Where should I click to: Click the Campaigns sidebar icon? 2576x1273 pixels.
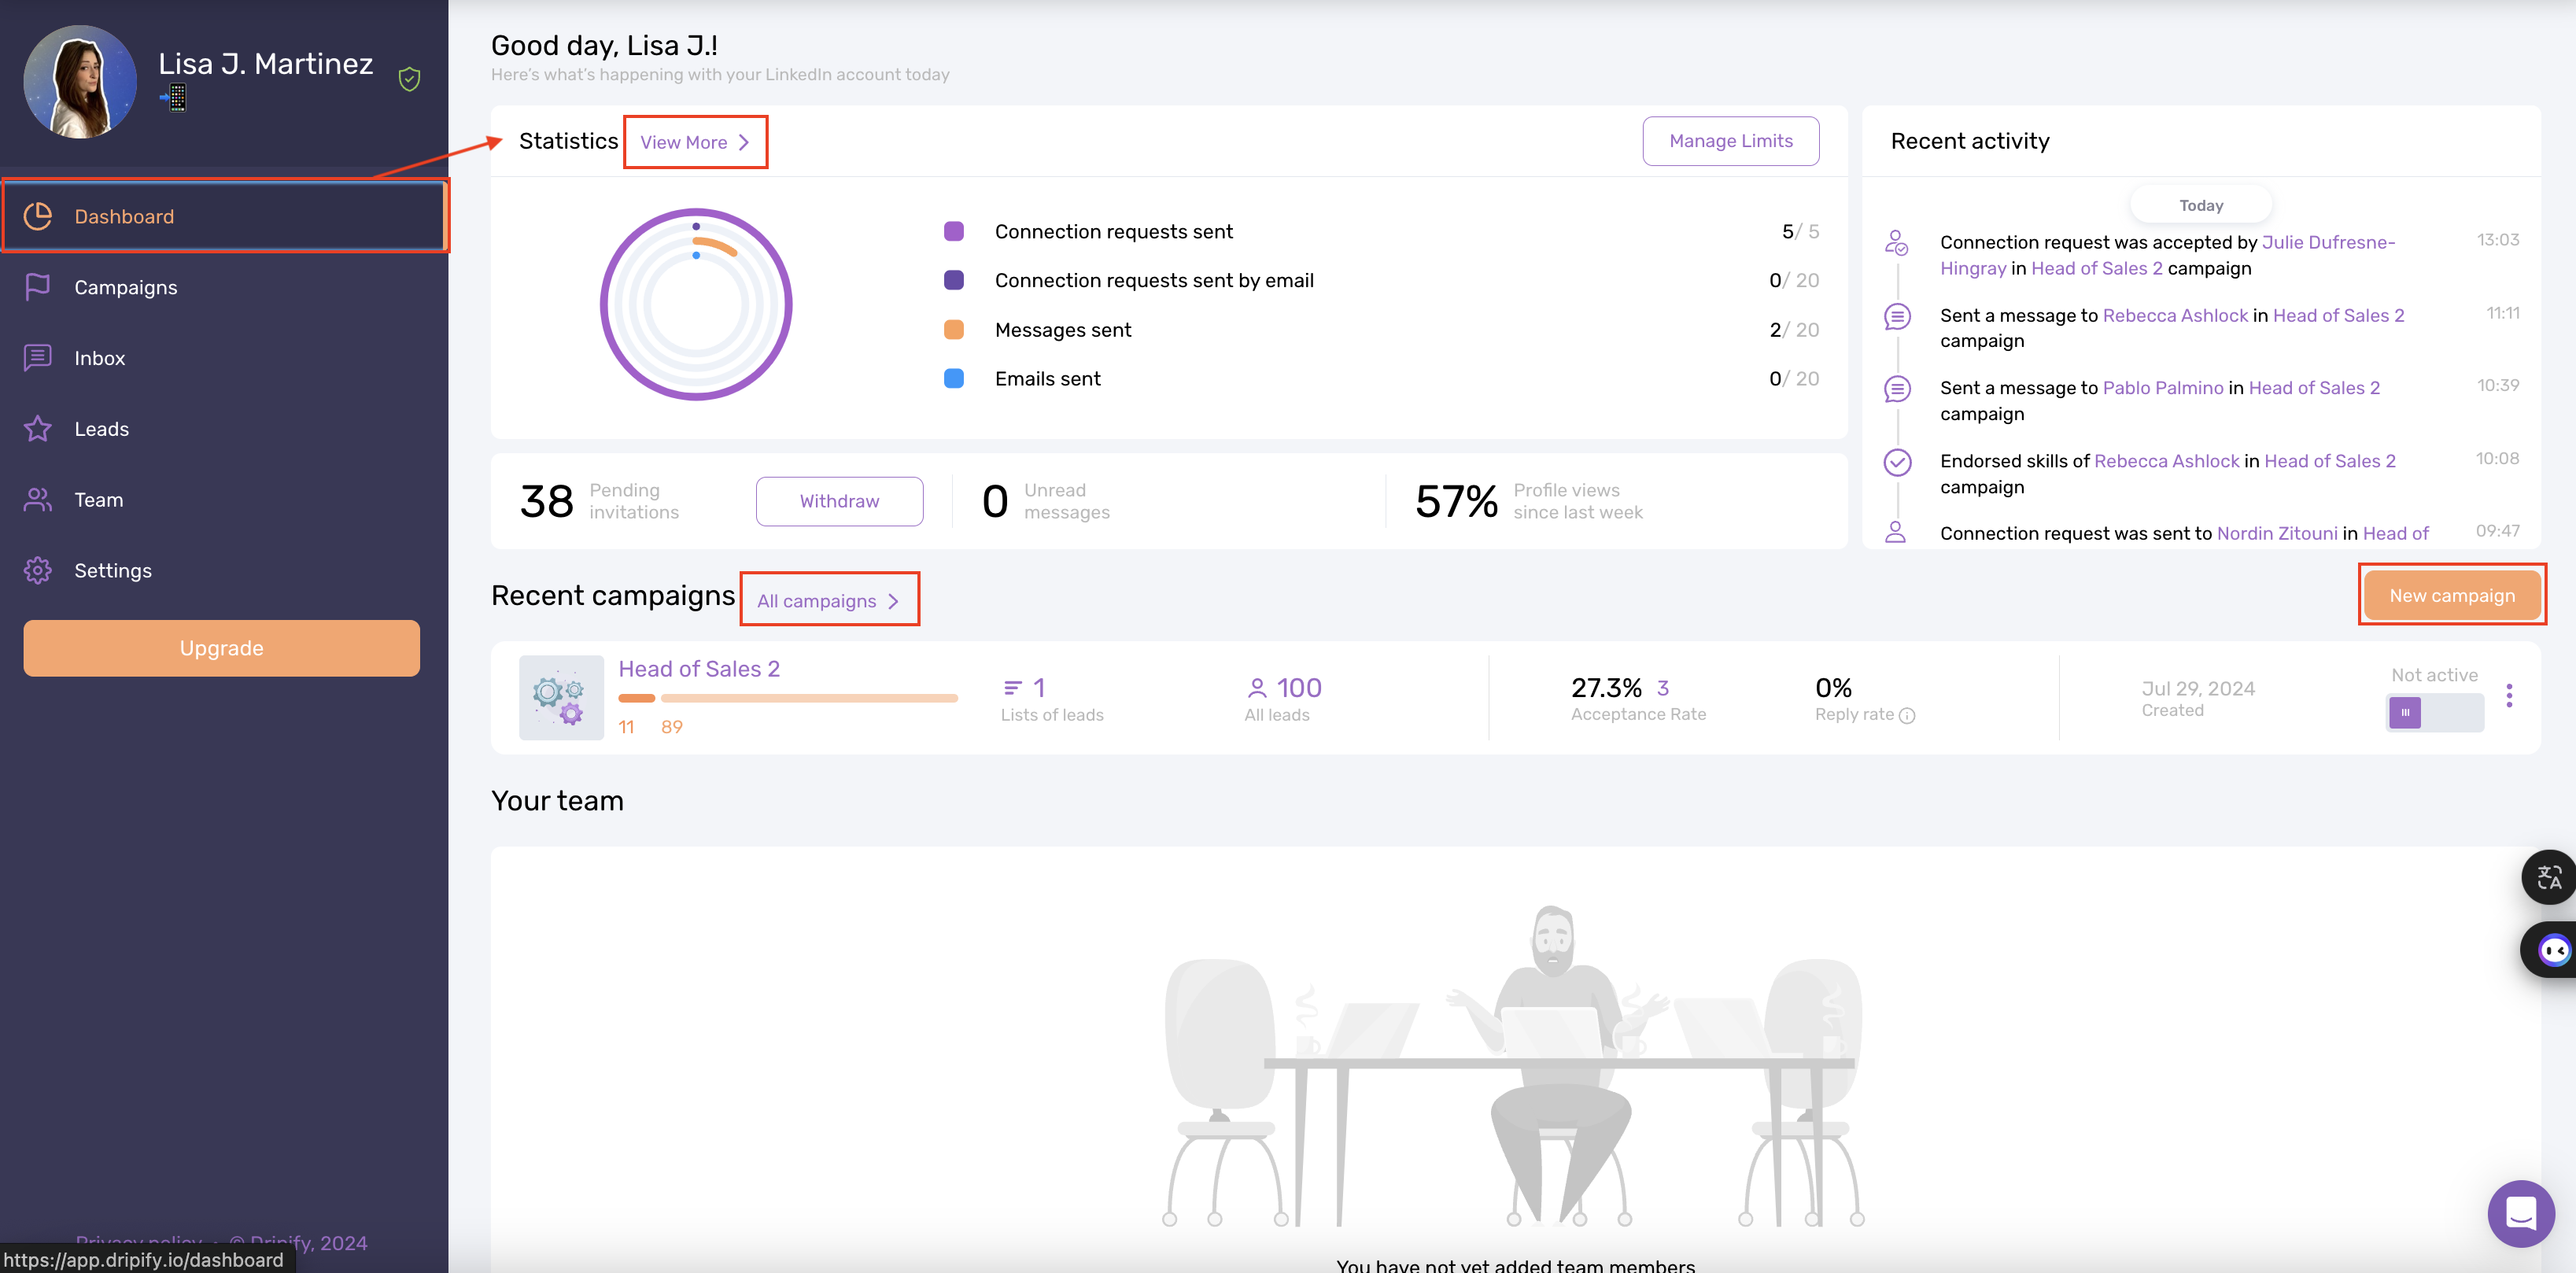pyautogui.click(x=39, y=287)
